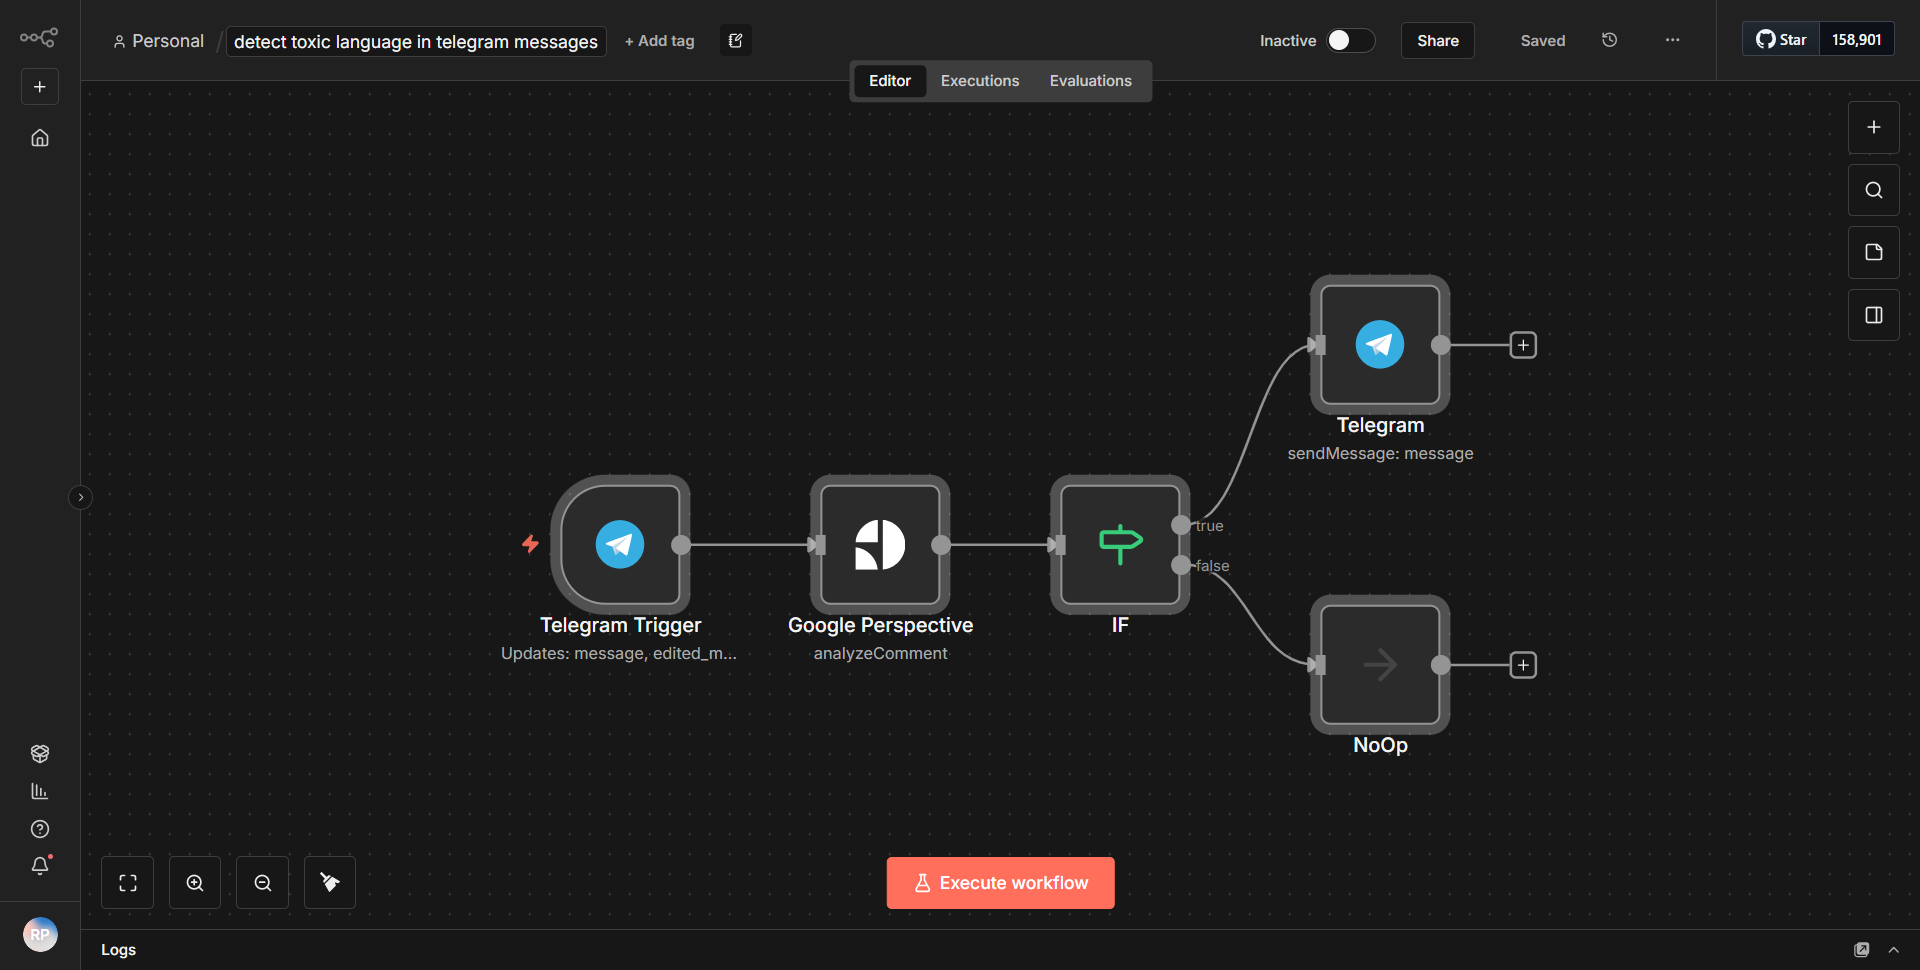Click the Personal project breadcrumb
Screen dimensions: 1920x970
(159, 41)
